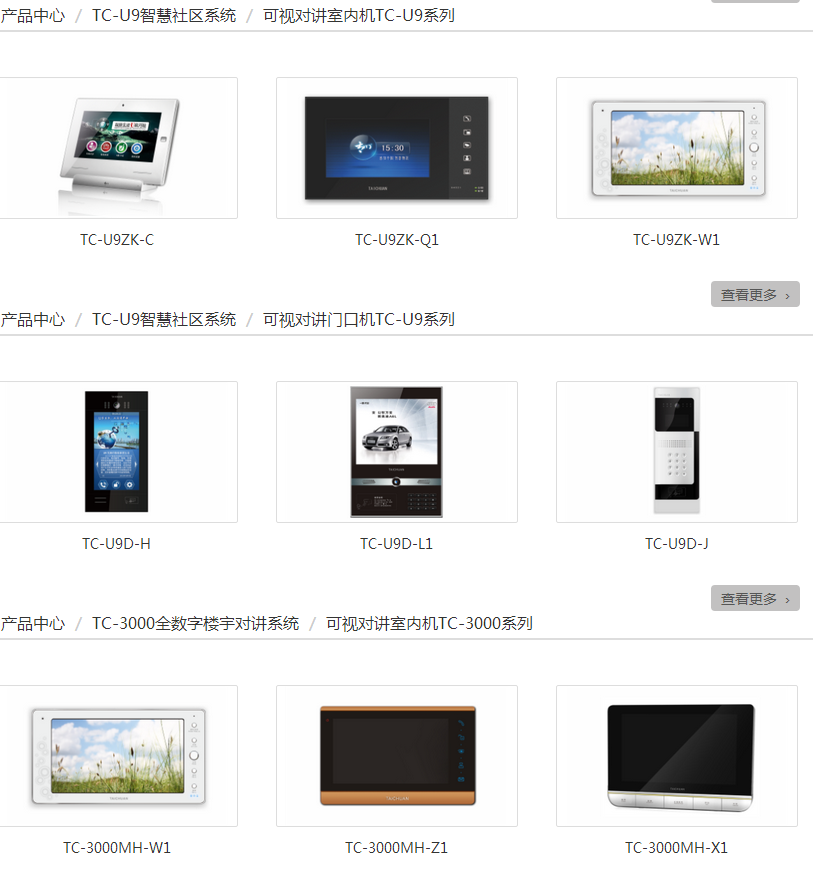Open the TC-U9ZK-Q1 text link
This screenshot has width=813, height=869.
(x=397, y=240)
